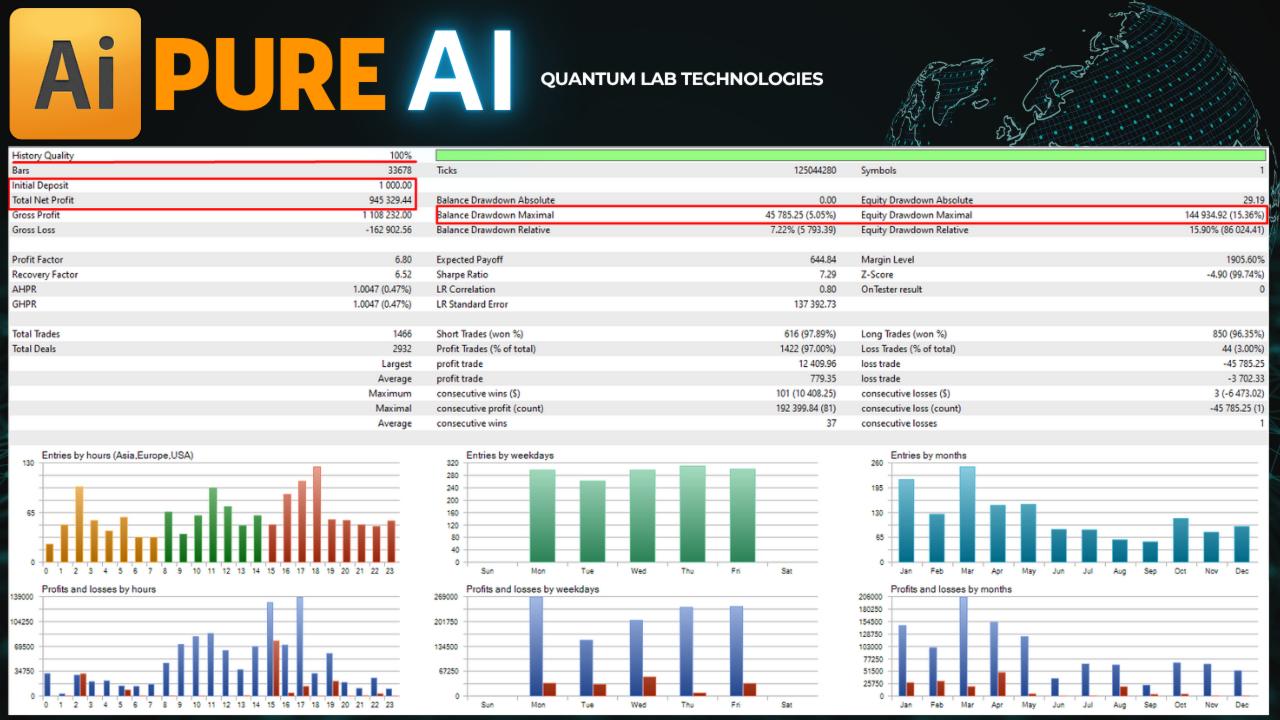The image size is (1280, 720).
Task: Click maximum consecutive wins value 101 (10 408.25)
Action: tap(808, 394)
